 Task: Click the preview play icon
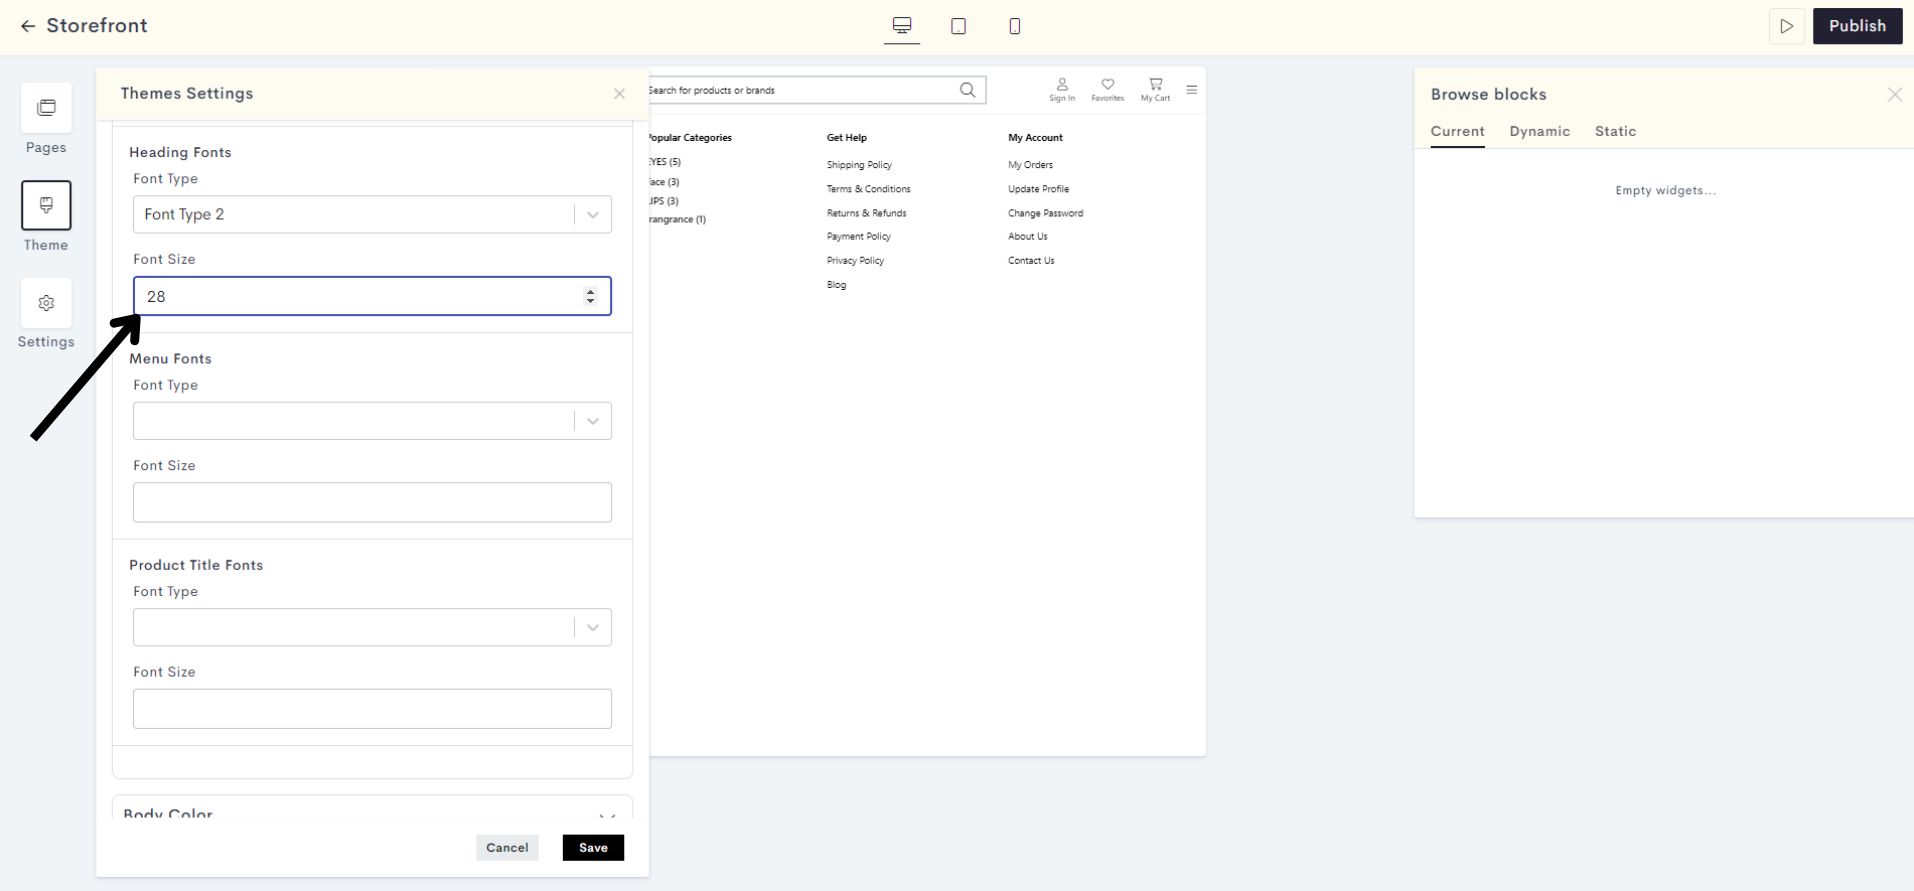click(x=1786, y=26)
